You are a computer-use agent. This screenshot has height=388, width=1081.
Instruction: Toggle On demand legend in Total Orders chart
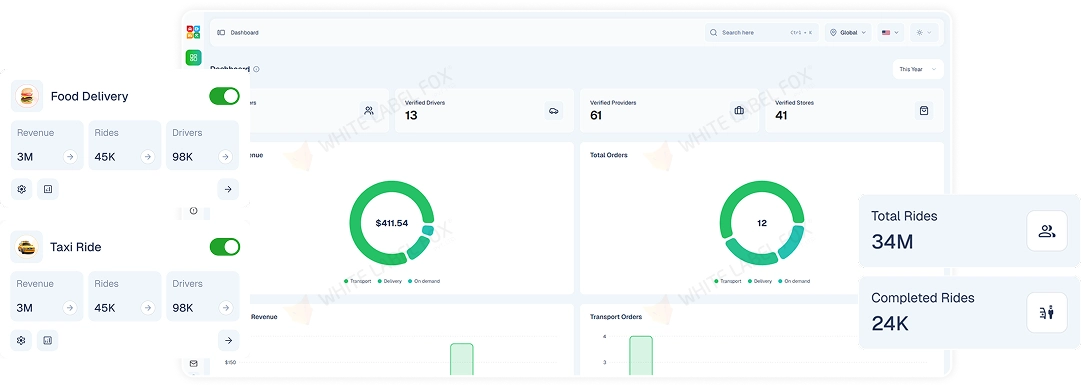click(794, 281)
